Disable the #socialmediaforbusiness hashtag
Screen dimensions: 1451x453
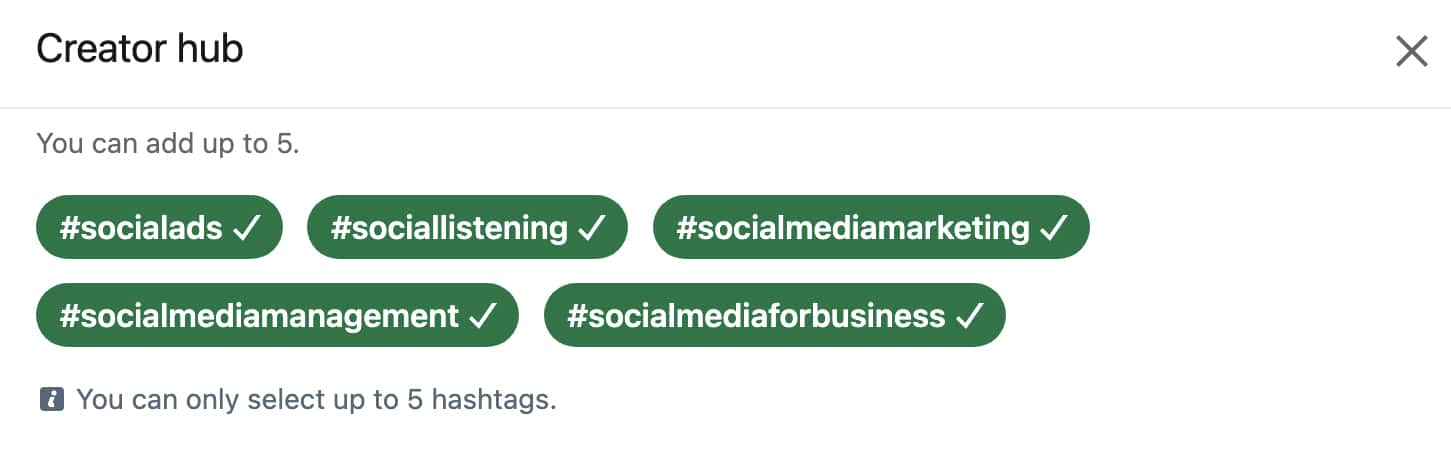click(774, 316)
